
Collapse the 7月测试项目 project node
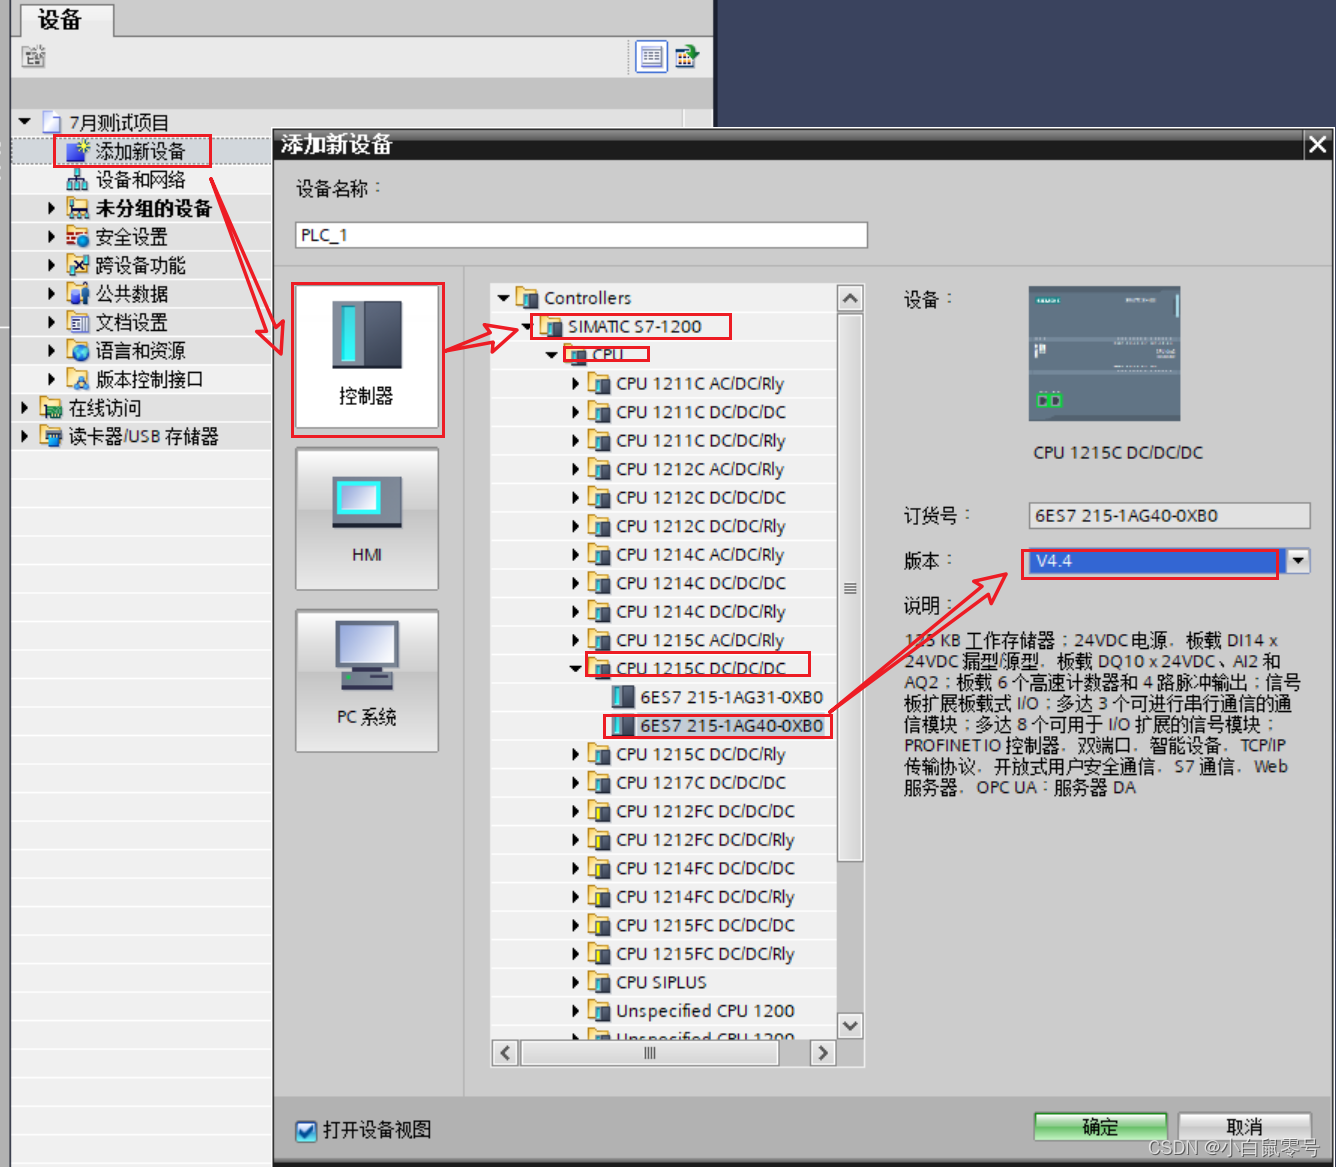pyautogui.click(x=24, y=122)
